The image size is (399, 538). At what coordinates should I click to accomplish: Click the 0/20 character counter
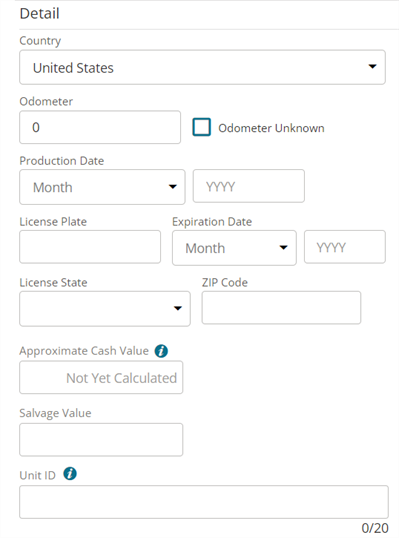[x=375, y=528]
